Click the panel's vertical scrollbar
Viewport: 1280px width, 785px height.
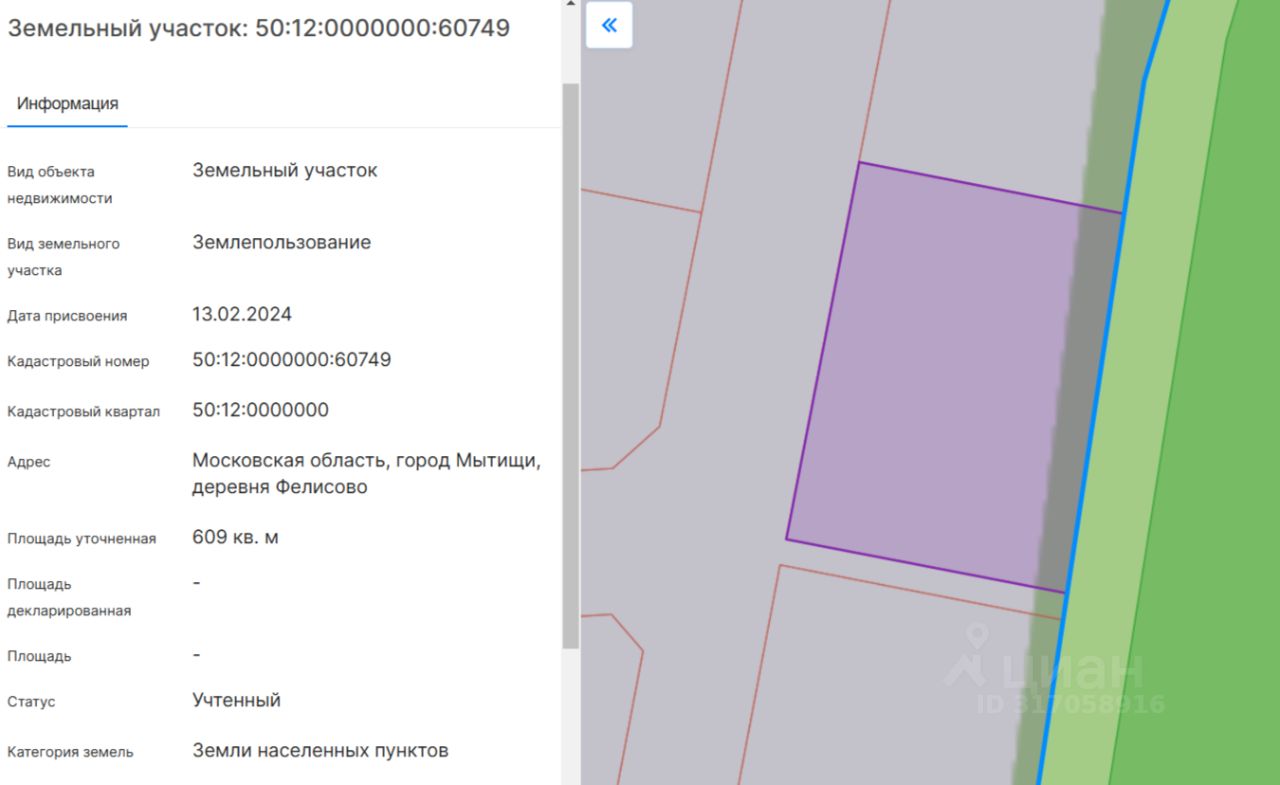click(571, 365)
